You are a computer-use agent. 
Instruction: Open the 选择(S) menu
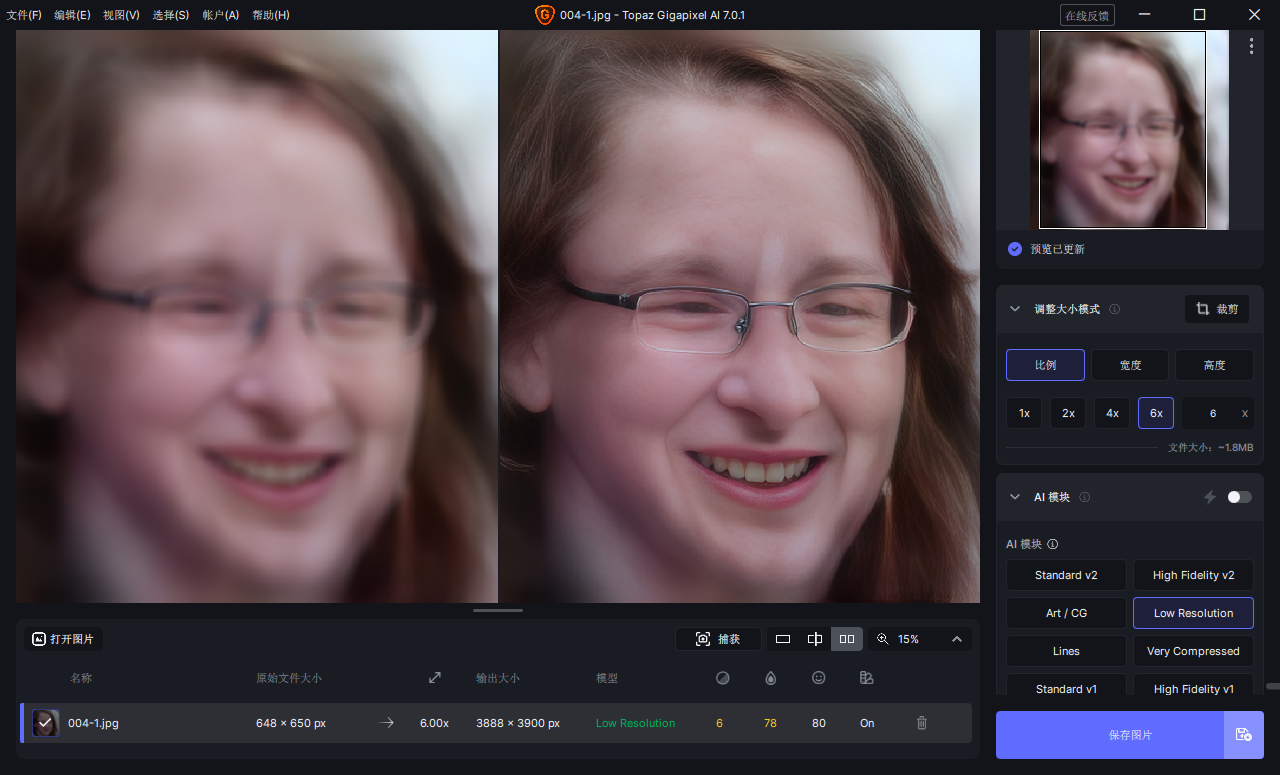click(171, 15)
